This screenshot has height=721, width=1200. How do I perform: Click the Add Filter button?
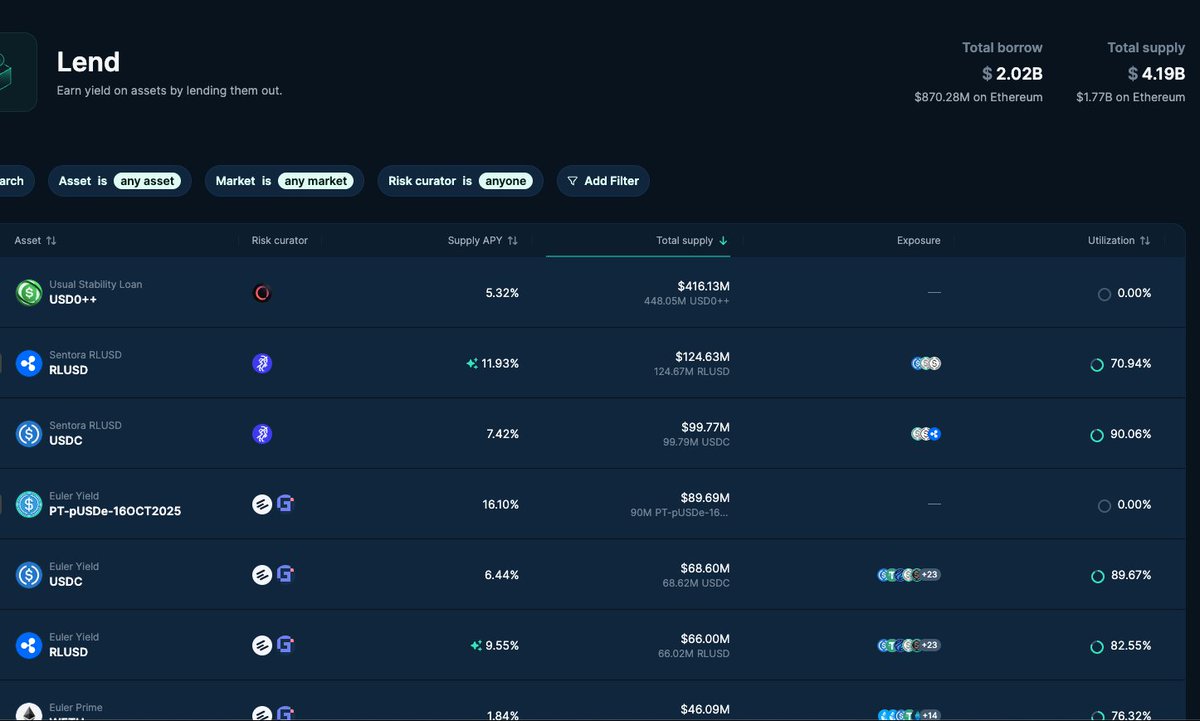click(602, 180)
